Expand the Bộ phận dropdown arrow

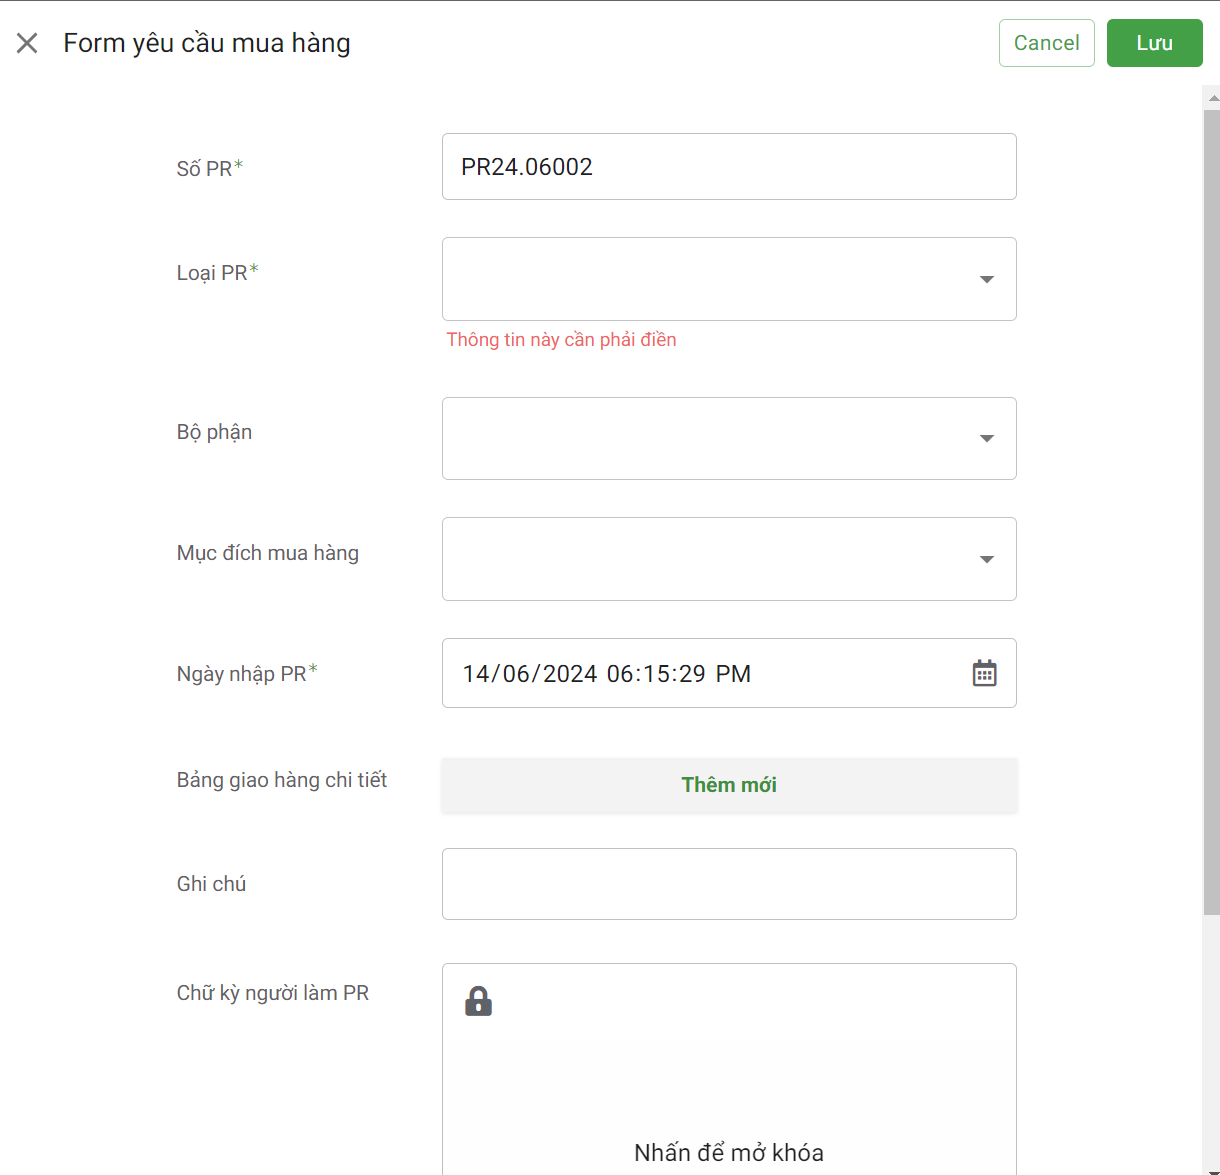pyautogui.click(x=986, y=439)
